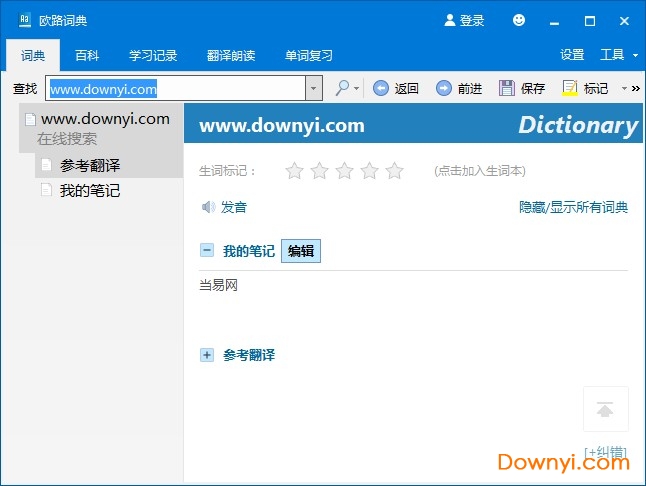Select www.downyi.com 在线搜索 entry in sidebar
The width and height of the screenshot is (646, 486).
(101, 128)
